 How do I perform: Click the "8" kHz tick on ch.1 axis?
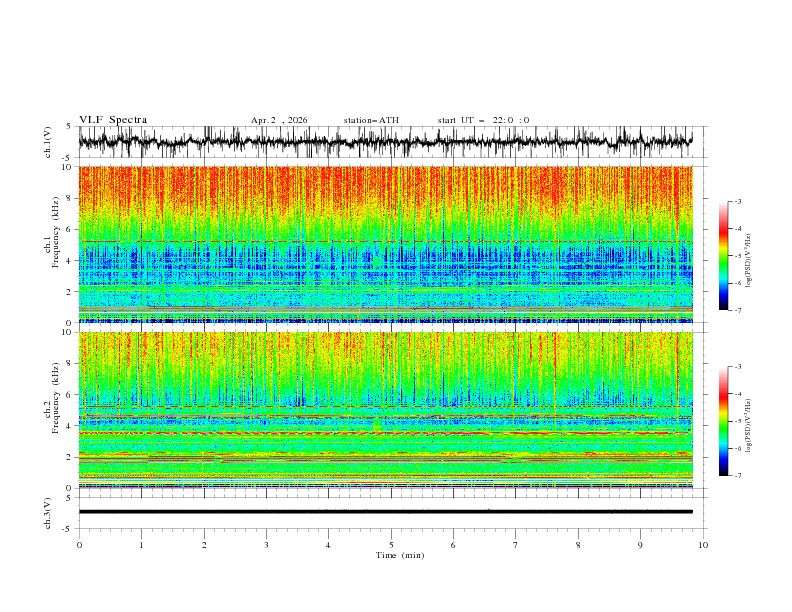69,198
